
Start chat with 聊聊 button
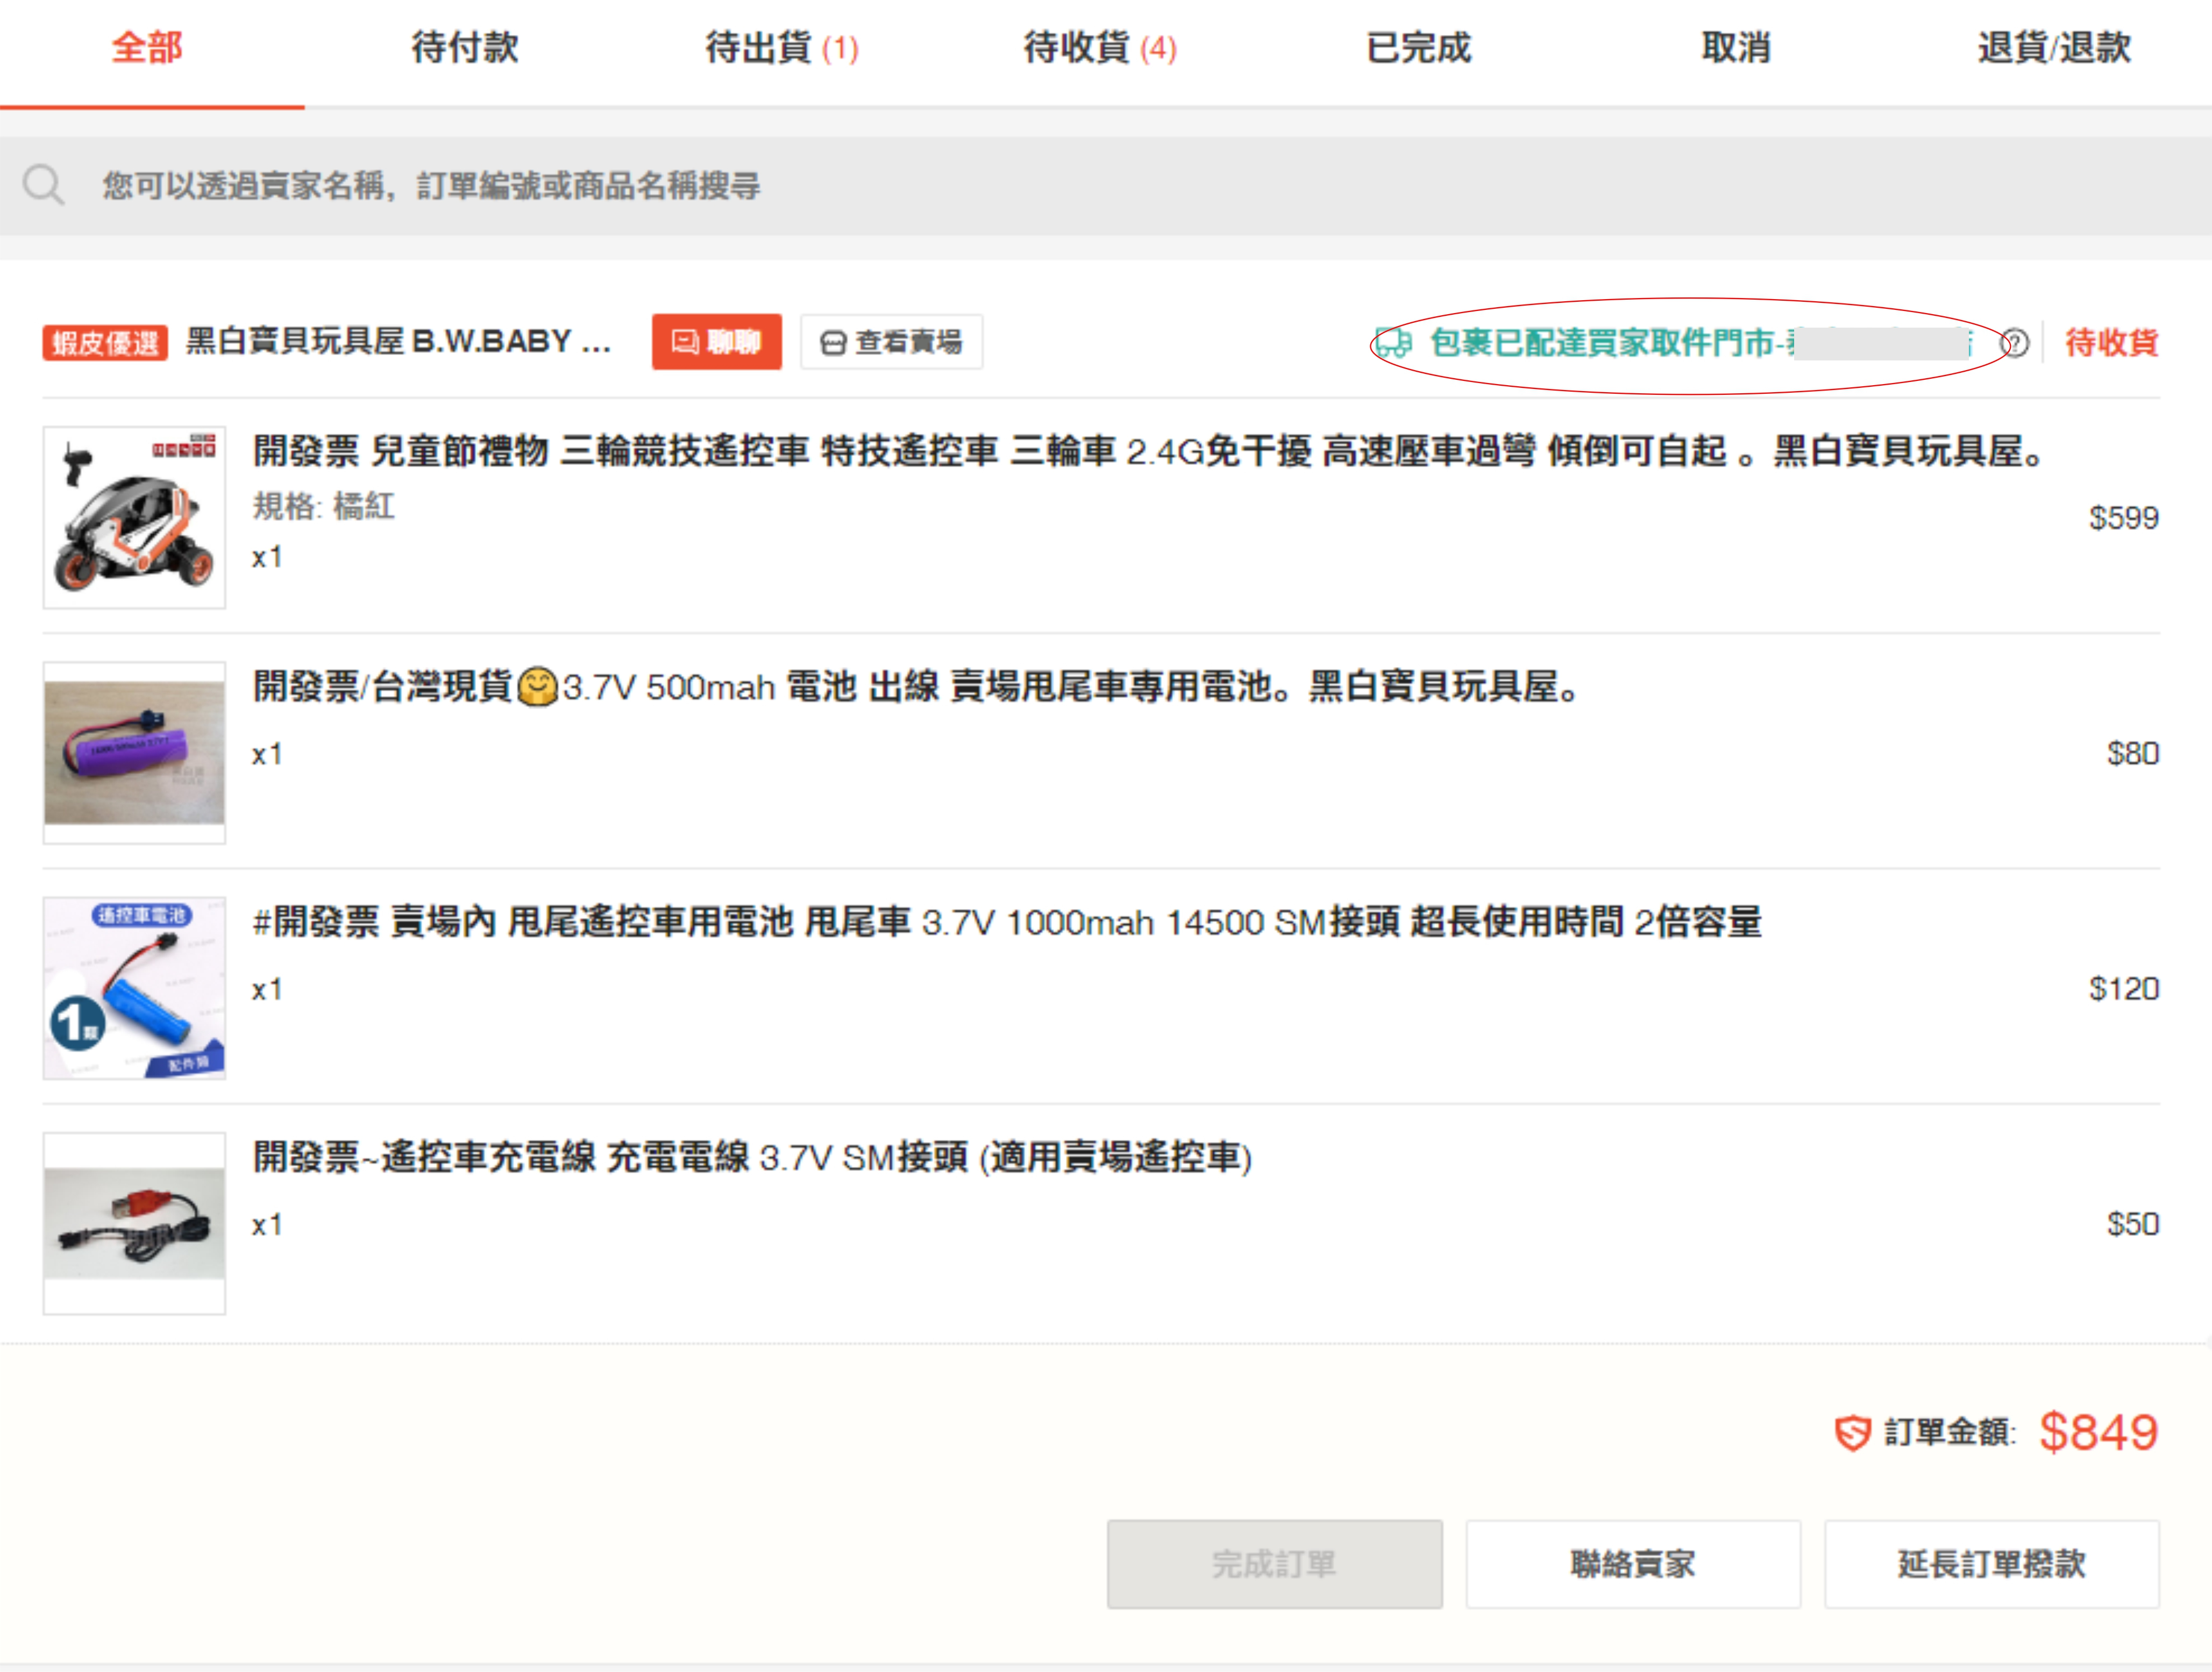(717, 342)
